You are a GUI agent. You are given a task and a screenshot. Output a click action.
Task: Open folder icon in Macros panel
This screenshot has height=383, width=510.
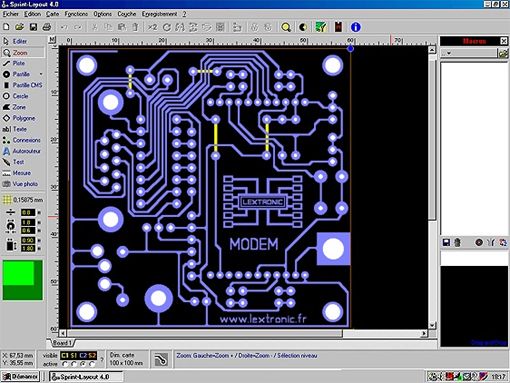coord(503,53)
